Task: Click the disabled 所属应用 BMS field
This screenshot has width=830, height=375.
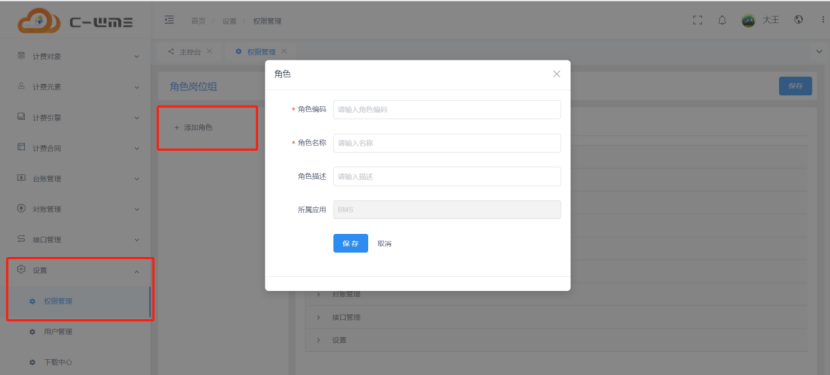Action: [447, 210]
